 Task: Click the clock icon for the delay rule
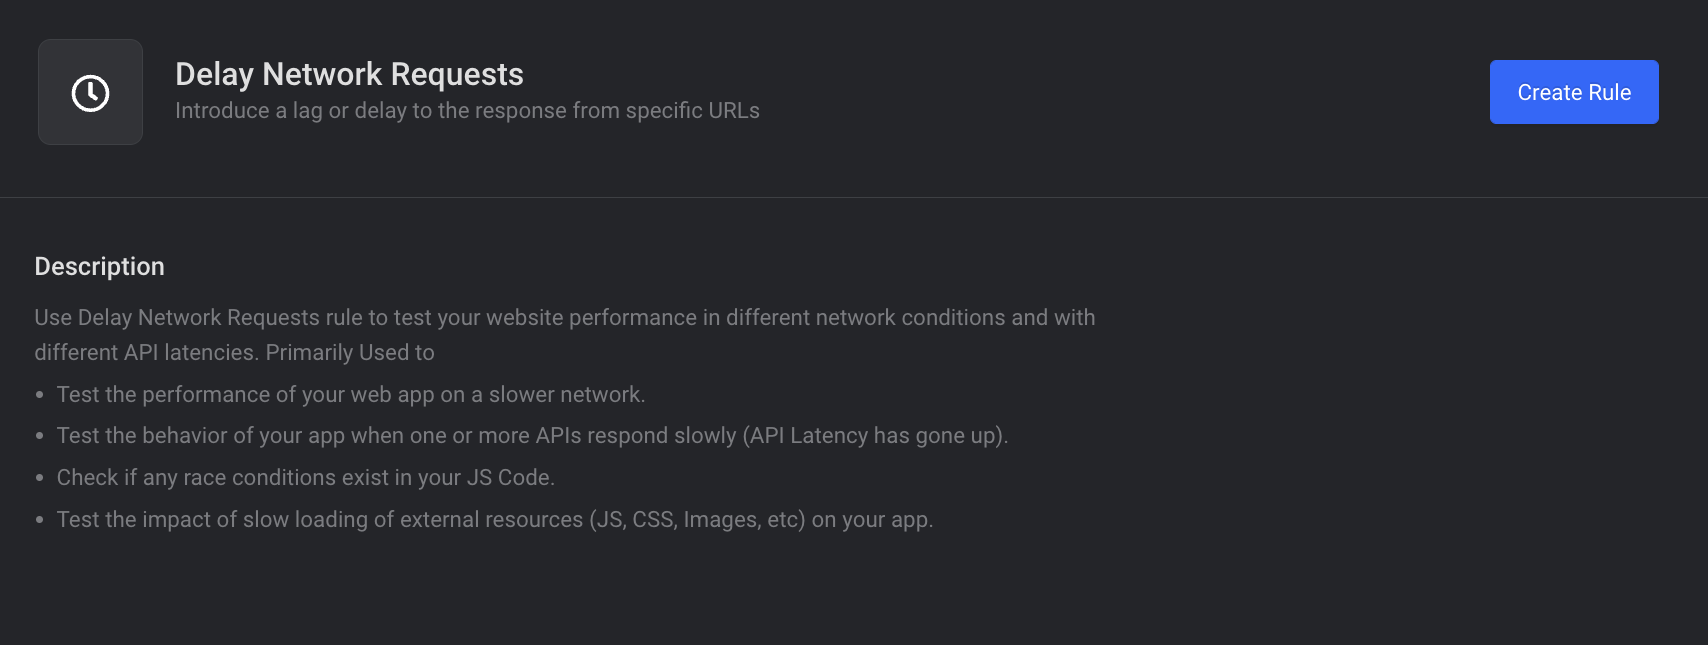90,93
